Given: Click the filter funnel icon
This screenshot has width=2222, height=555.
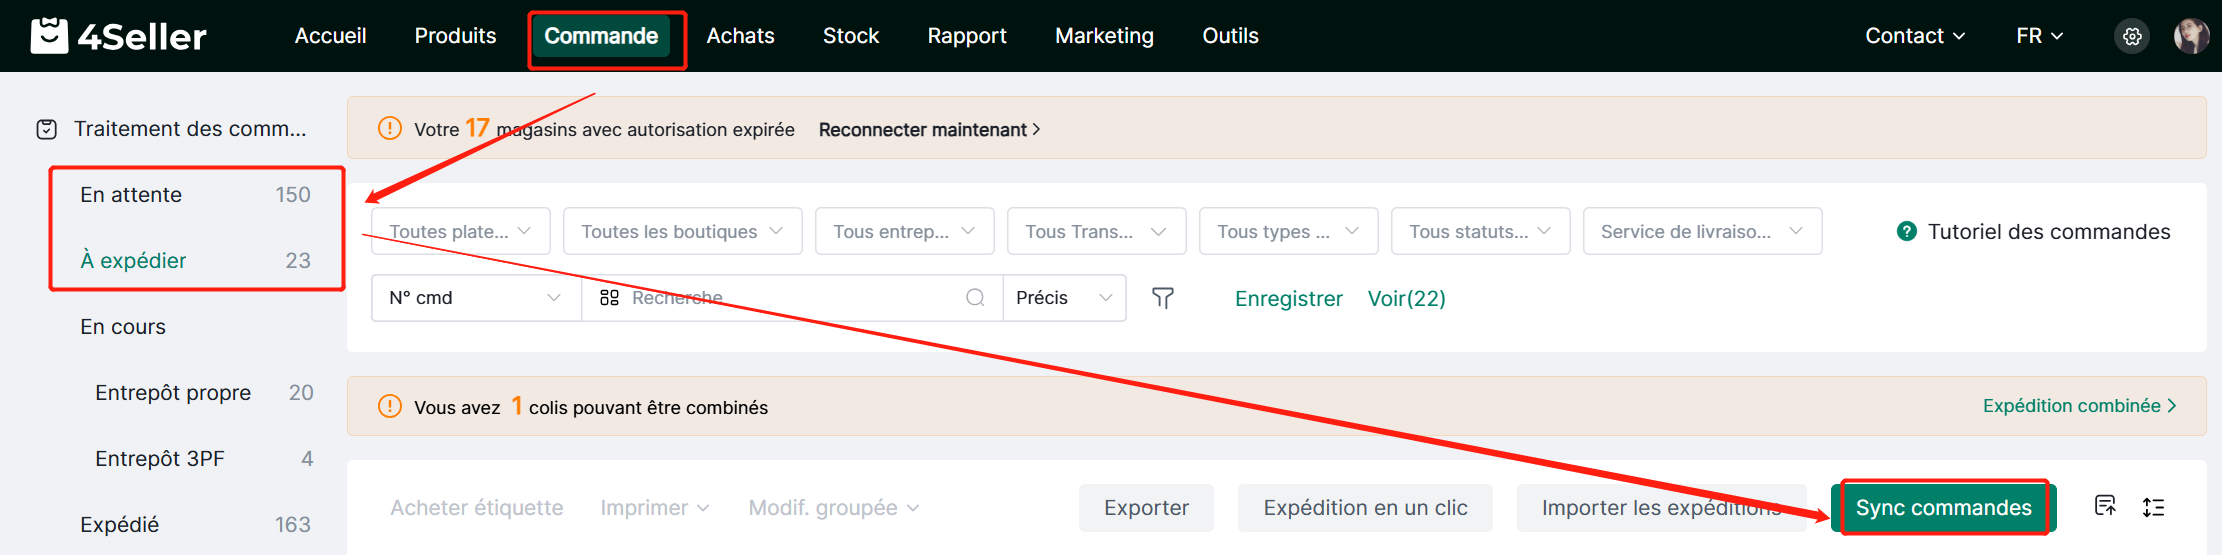Looking at the screenshot, I should [1162, 298].
